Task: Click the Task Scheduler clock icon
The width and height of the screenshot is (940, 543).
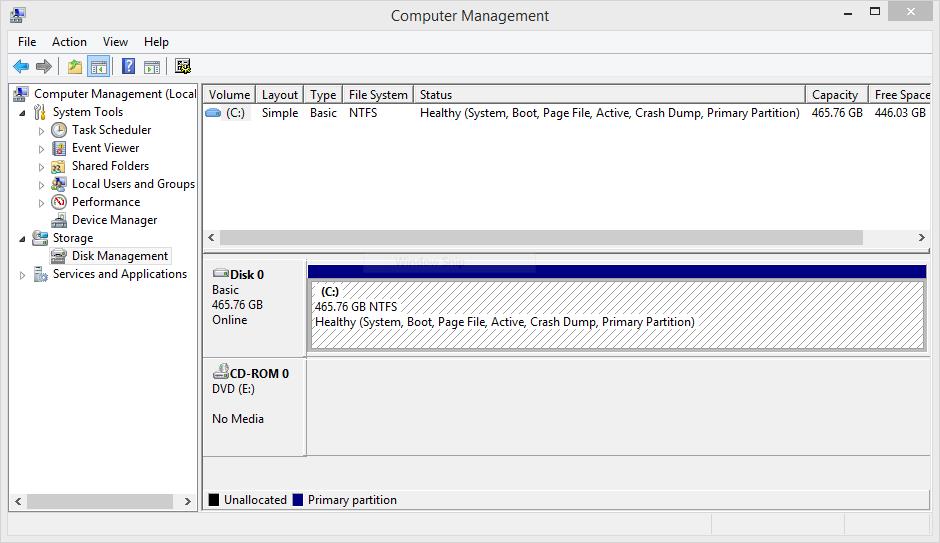Action: pos(59,130)
